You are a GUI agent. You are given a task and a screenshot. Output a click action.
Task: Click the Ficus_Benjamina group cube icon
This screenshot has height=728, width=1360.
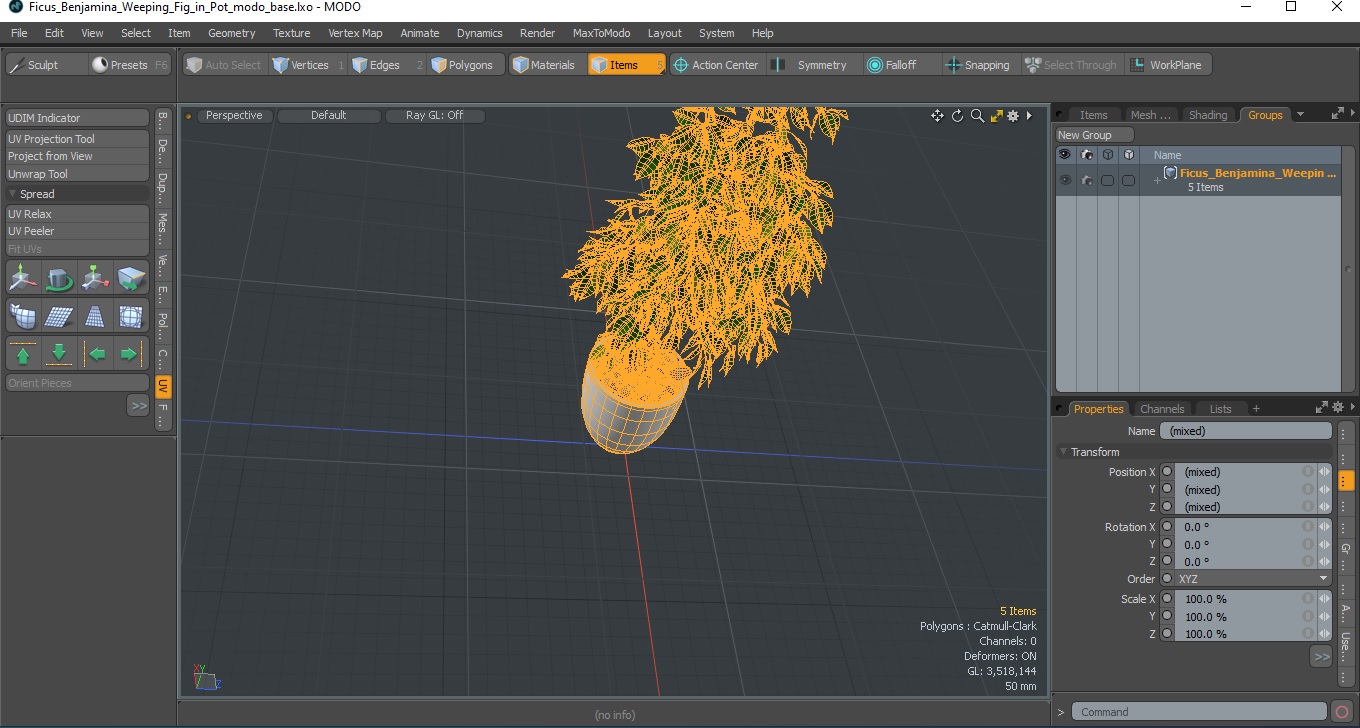tap(1170, 173)
